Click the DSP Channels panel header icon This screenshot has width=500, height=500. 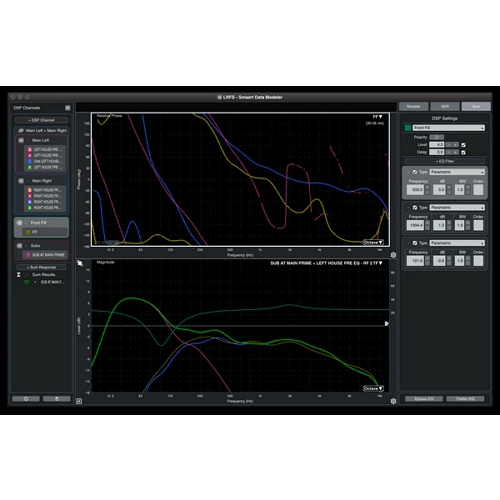pyautogui.click(x=68, y=108)
